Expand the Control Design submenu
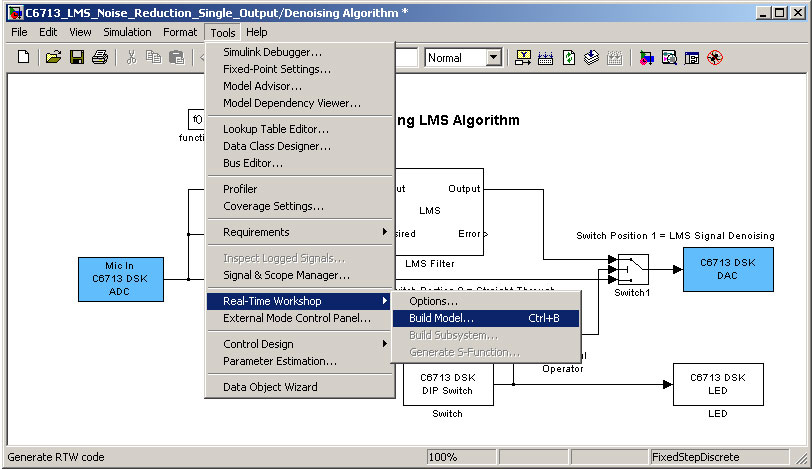This screenshot has width=812, height=469. click(x=300, y=344)
